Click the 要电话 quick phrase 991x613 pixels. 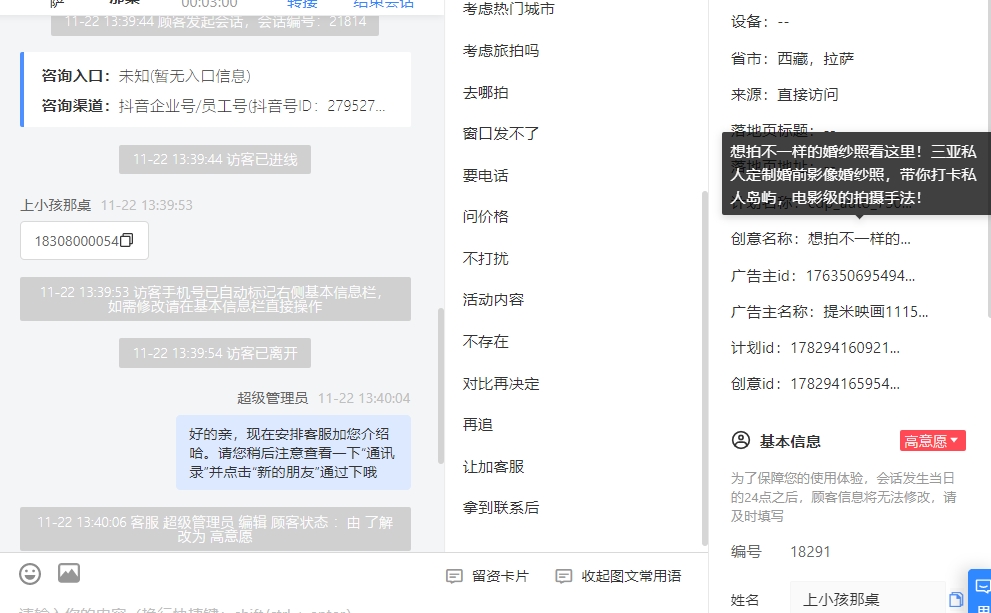point(485,176)
